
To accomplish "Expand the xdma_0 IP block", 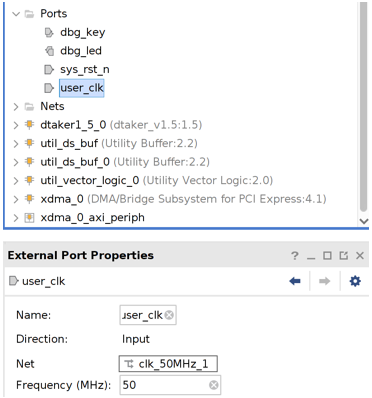I will pos(16,199).
